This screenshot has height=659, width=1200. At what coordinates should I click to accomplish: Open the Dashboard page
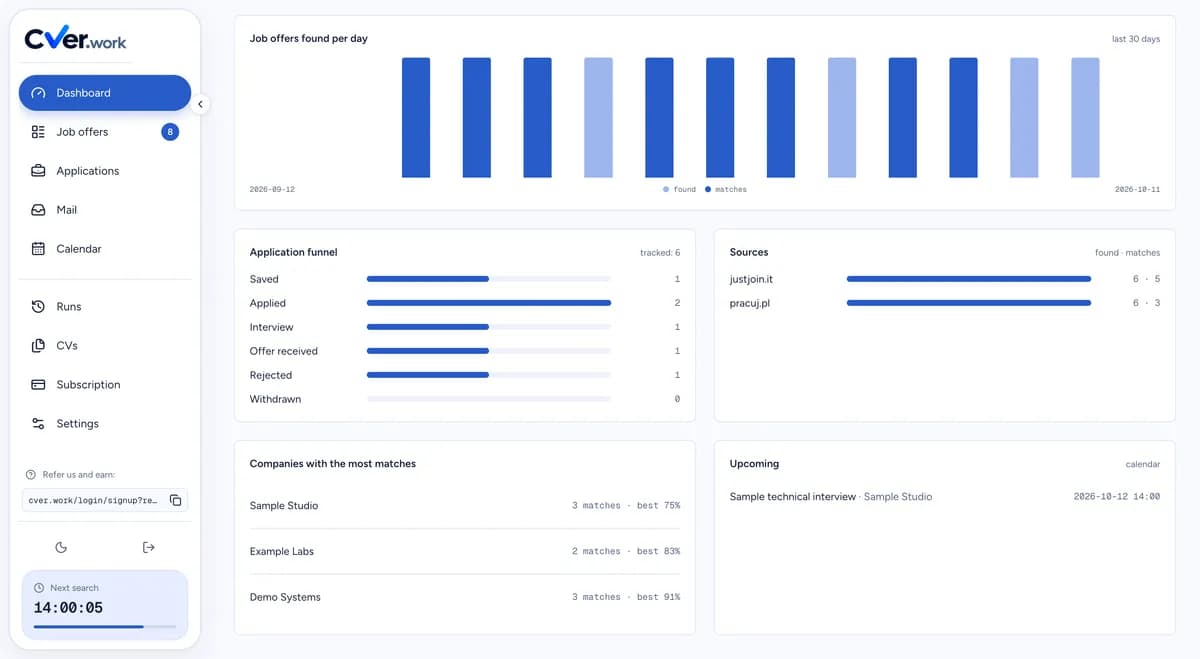[105, 93]
